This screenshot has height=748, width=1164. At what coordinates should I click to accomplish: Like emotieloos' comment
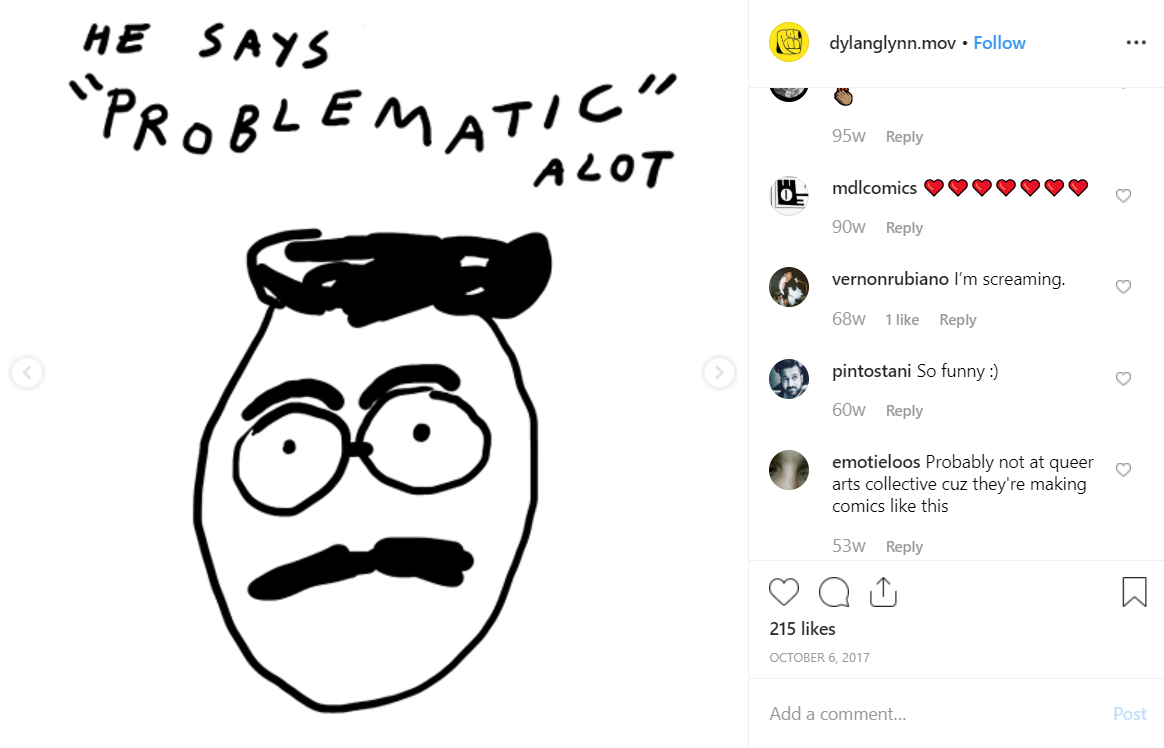[1123, 470]
